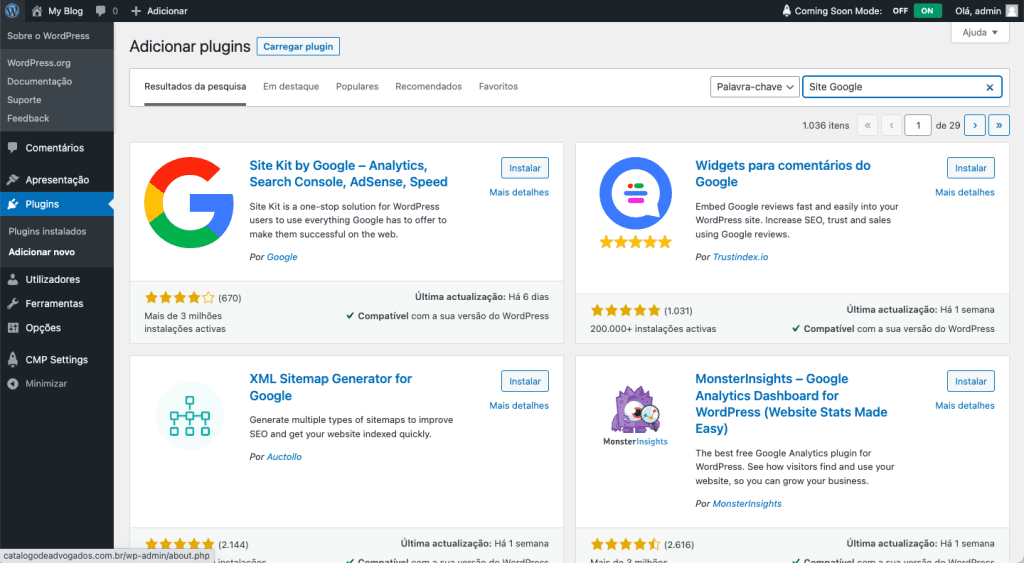This screenshot has height=563, width=1024.
Task: Open Plugins instalados submenu
Action: tap(47, 231)
